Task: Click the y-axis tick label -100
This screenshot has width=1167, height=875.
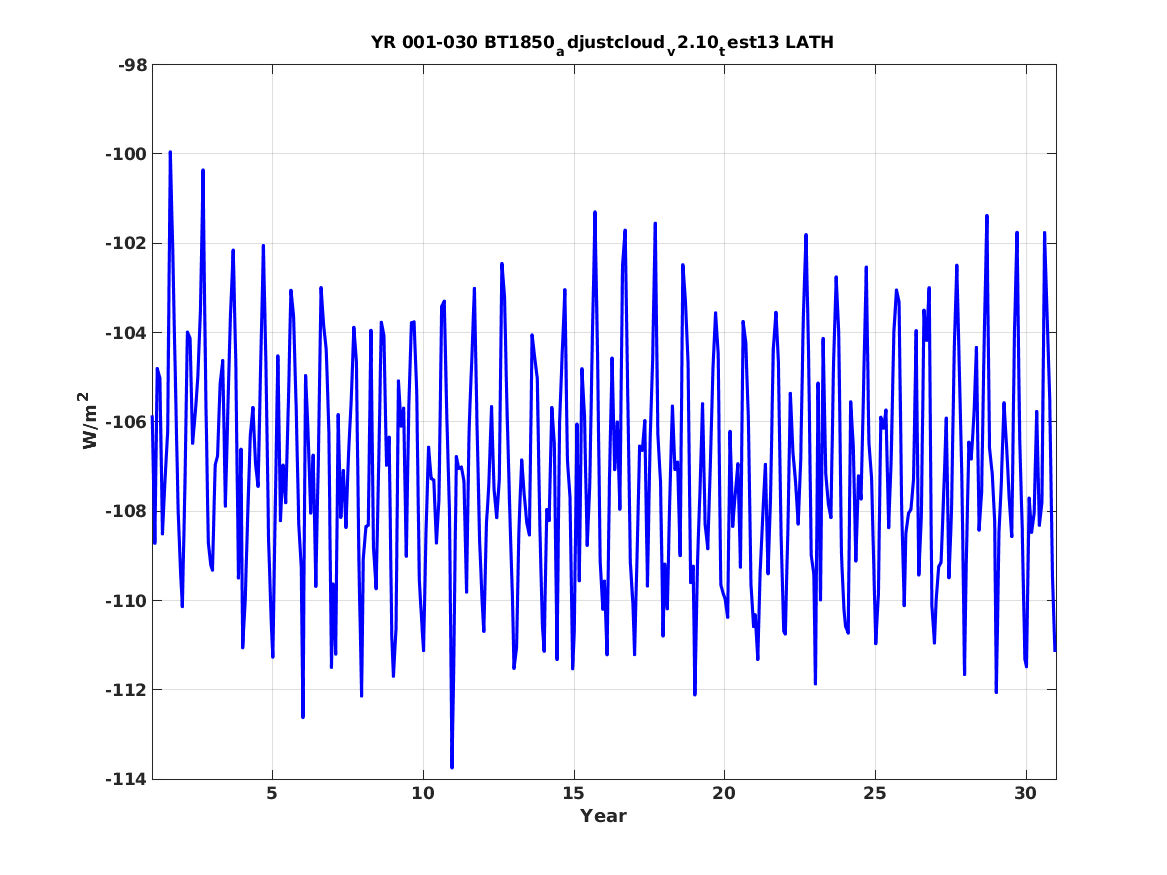Action: tap(127, 154)
